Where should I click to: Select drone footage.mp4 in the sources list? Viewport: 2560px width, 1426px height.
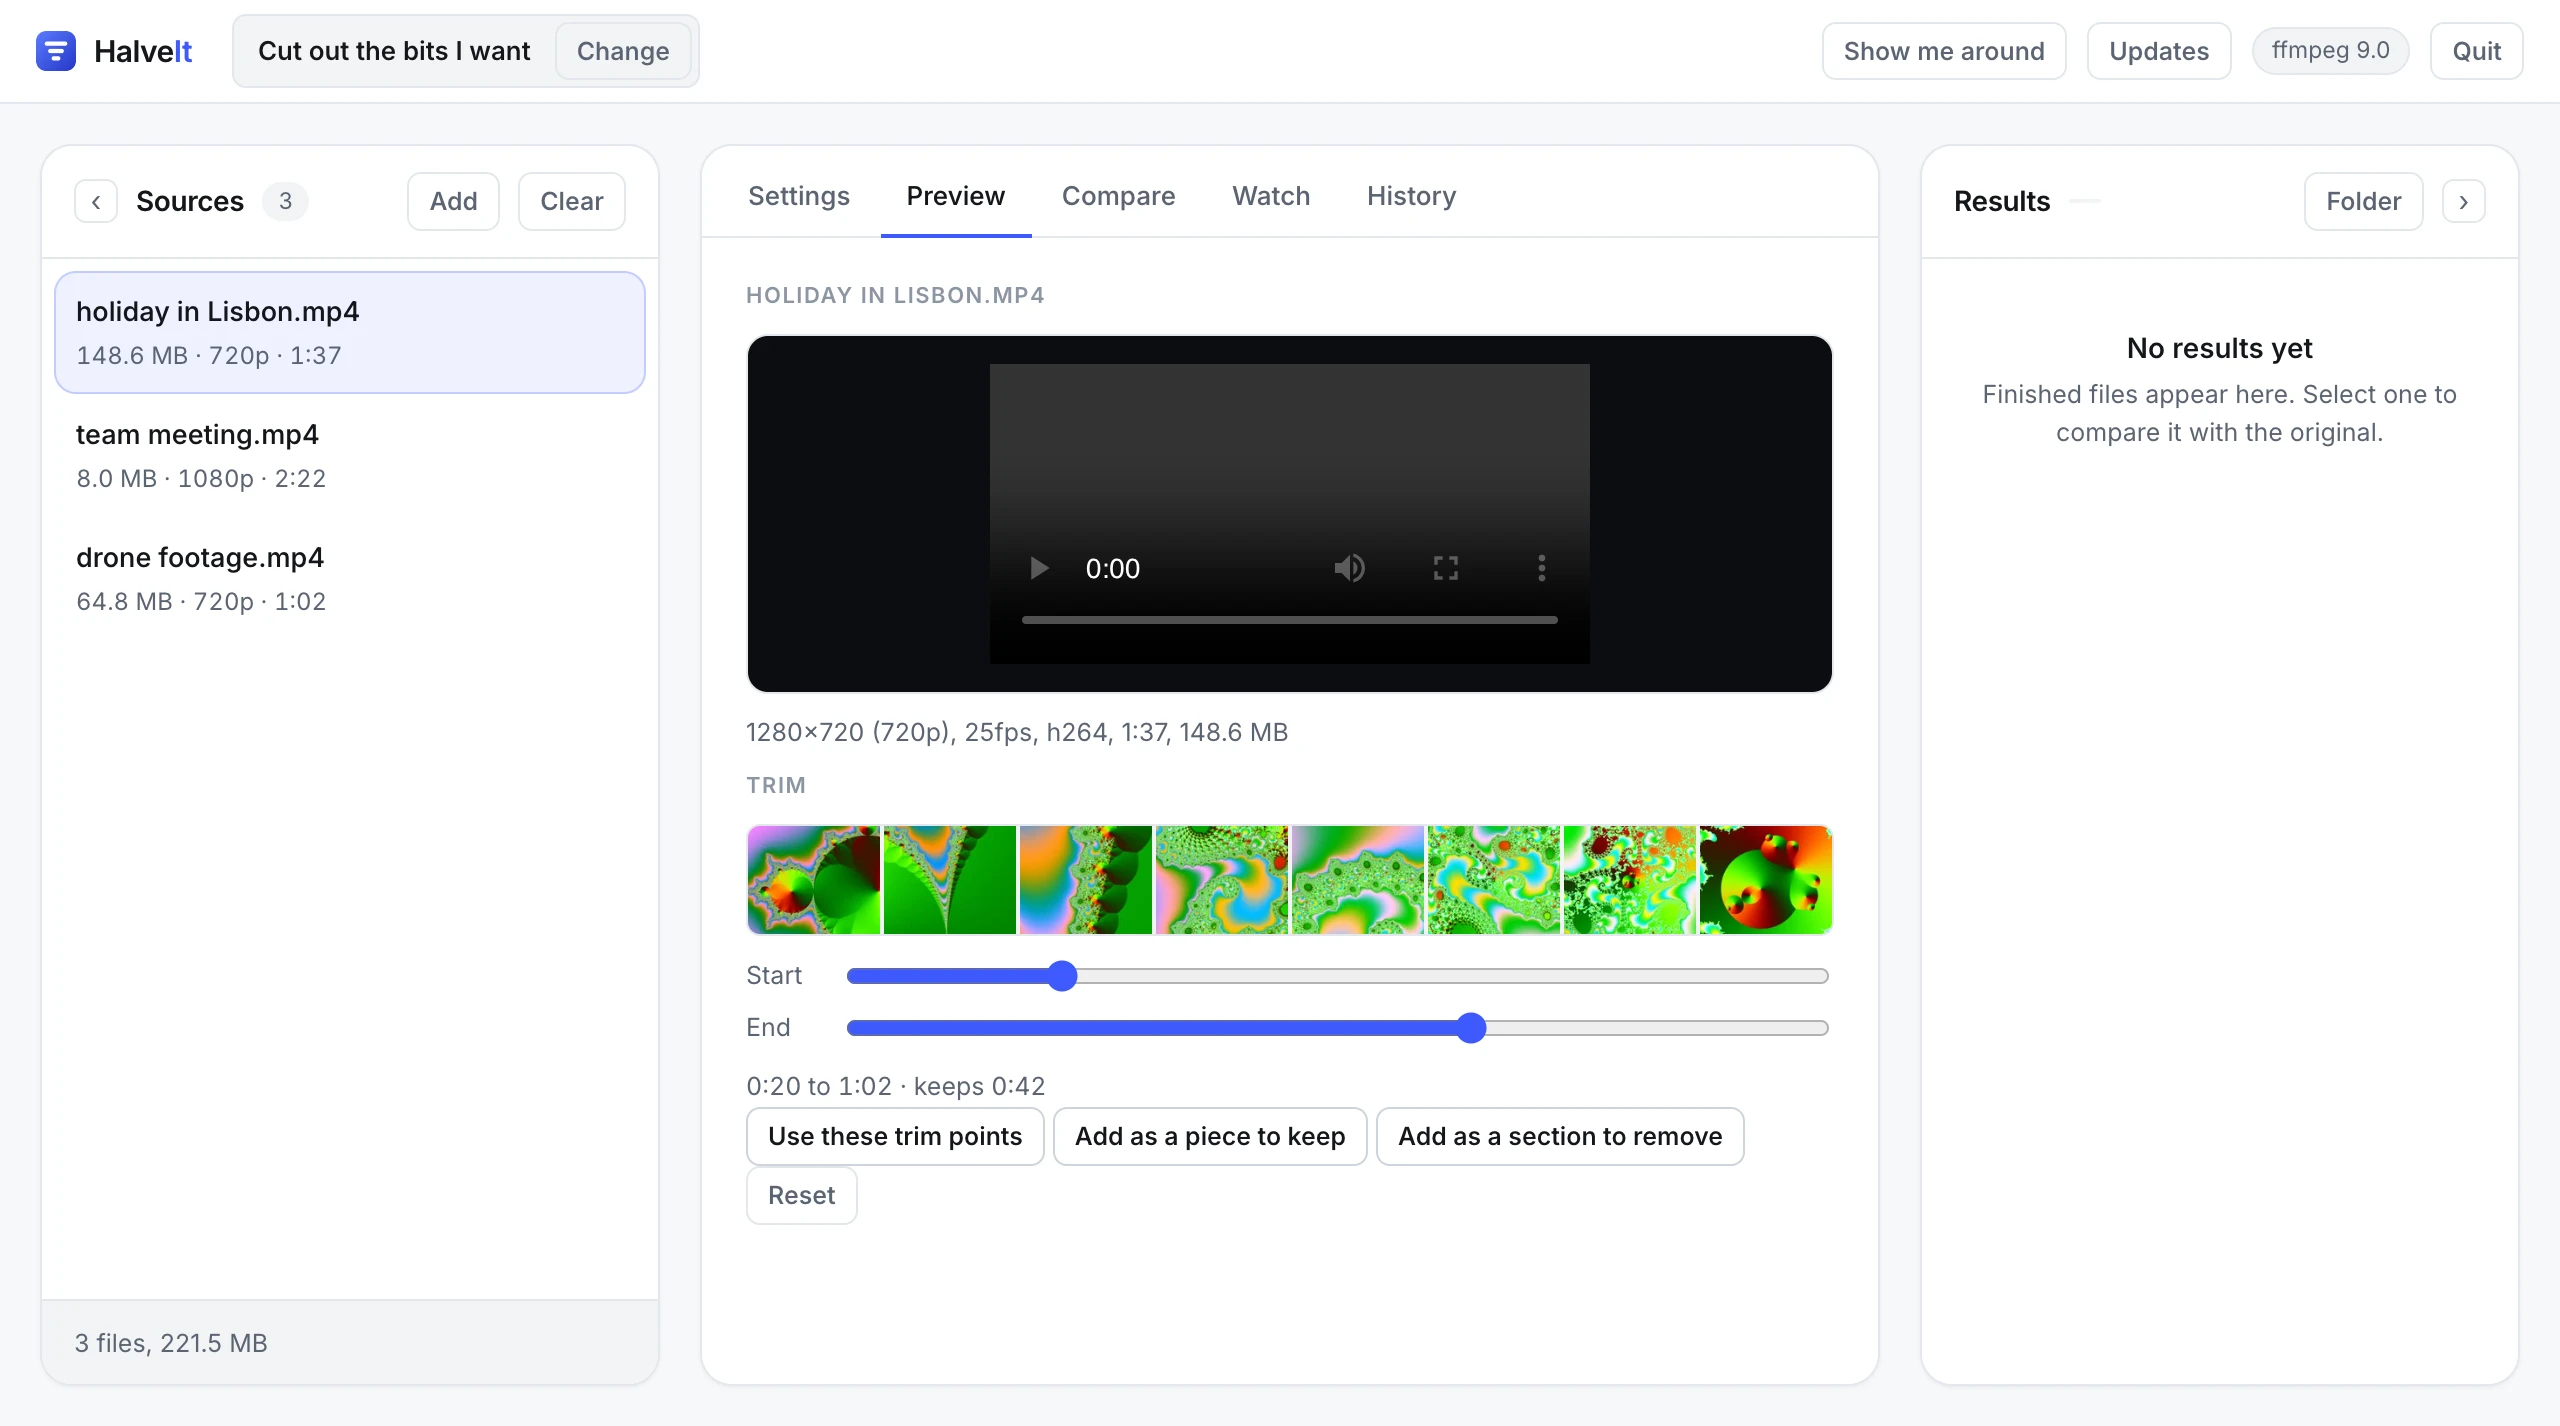coord(350,578)
